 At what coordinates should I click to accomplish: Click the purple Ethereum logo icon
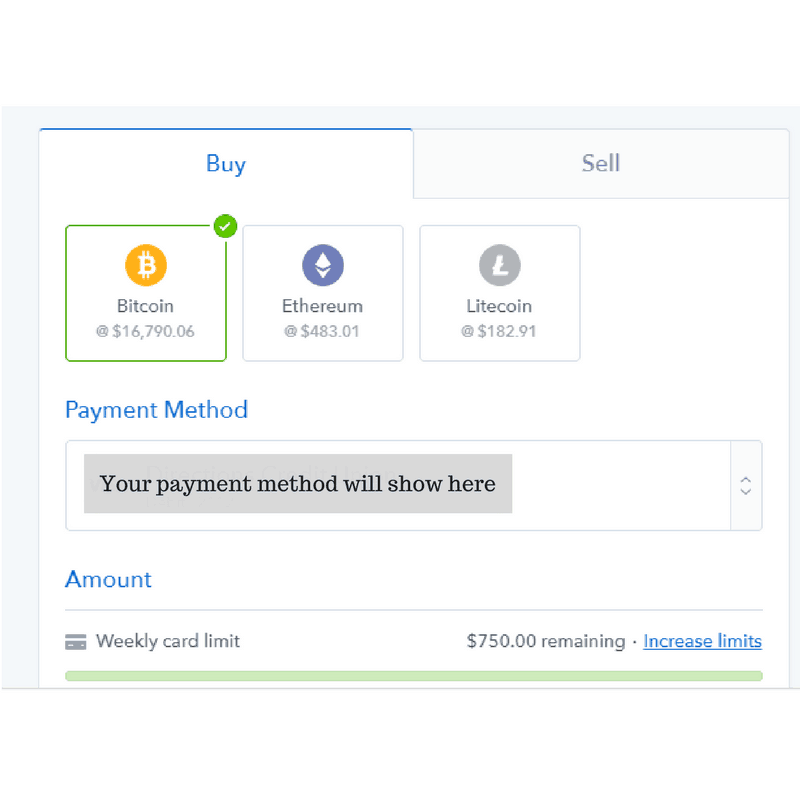(x=323, y=265)
